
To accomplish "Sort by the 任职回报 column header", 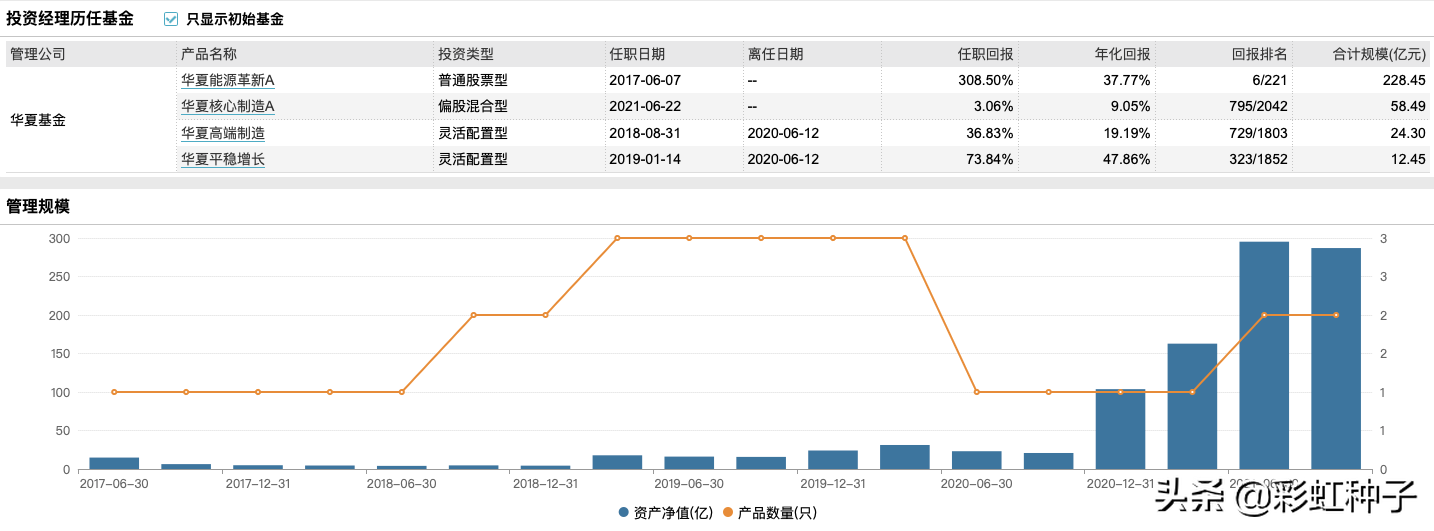I will pos(986,54).
